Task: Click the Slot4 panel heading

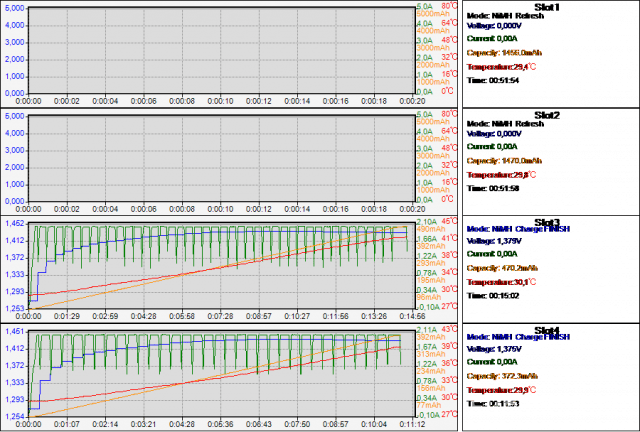Action: [547, 330]
